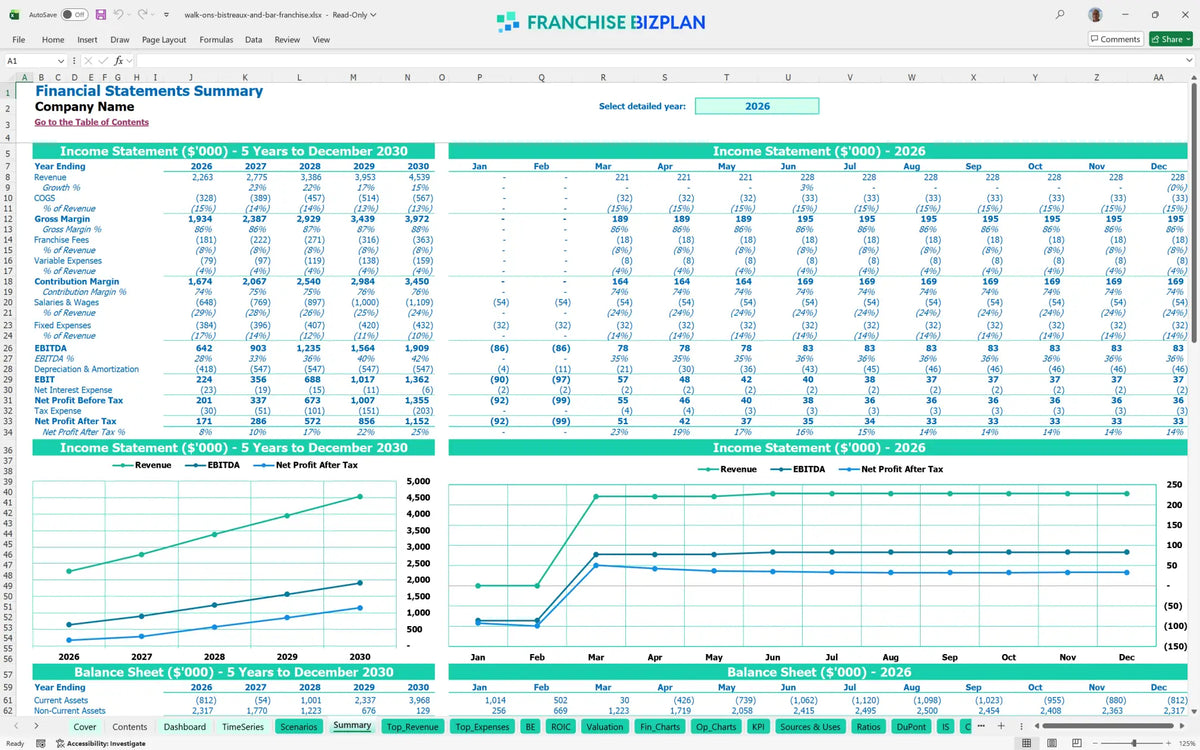Switch to the TimeSeries sheet tab

(x=243, y=727)
